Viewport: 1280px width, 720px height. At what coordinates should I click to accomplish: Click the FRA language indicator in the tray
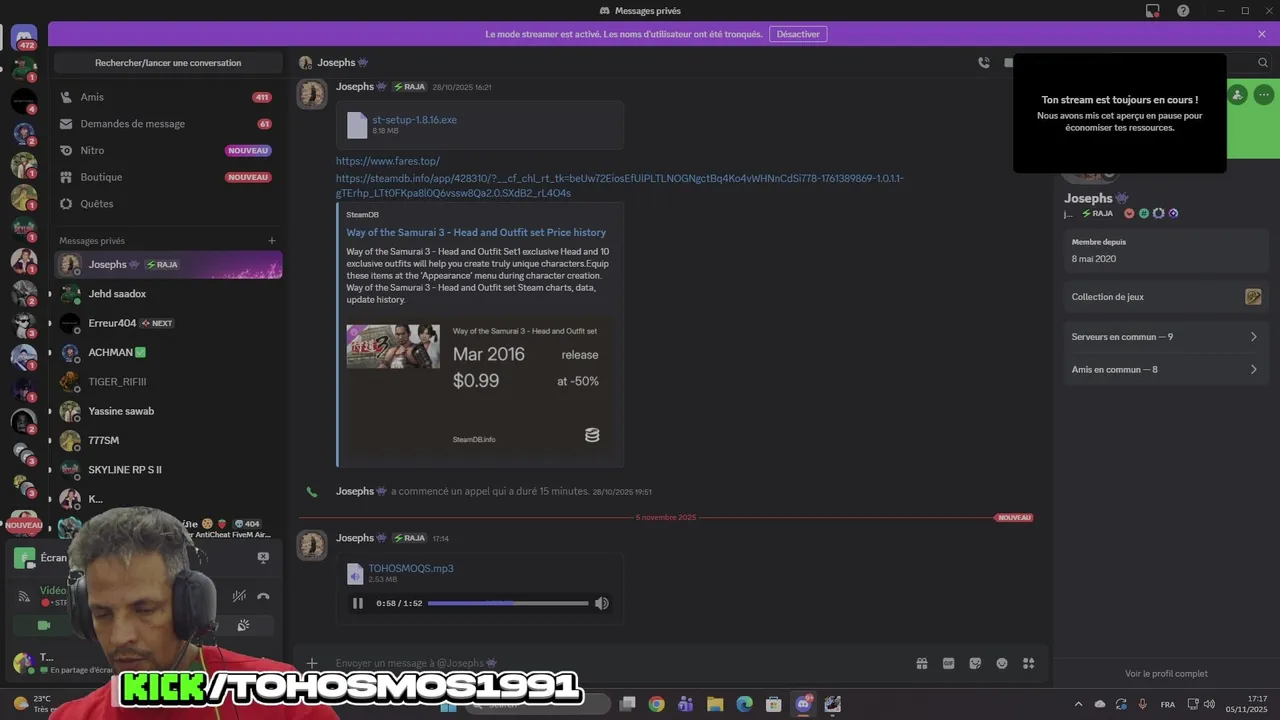(x=1168, y=704)
